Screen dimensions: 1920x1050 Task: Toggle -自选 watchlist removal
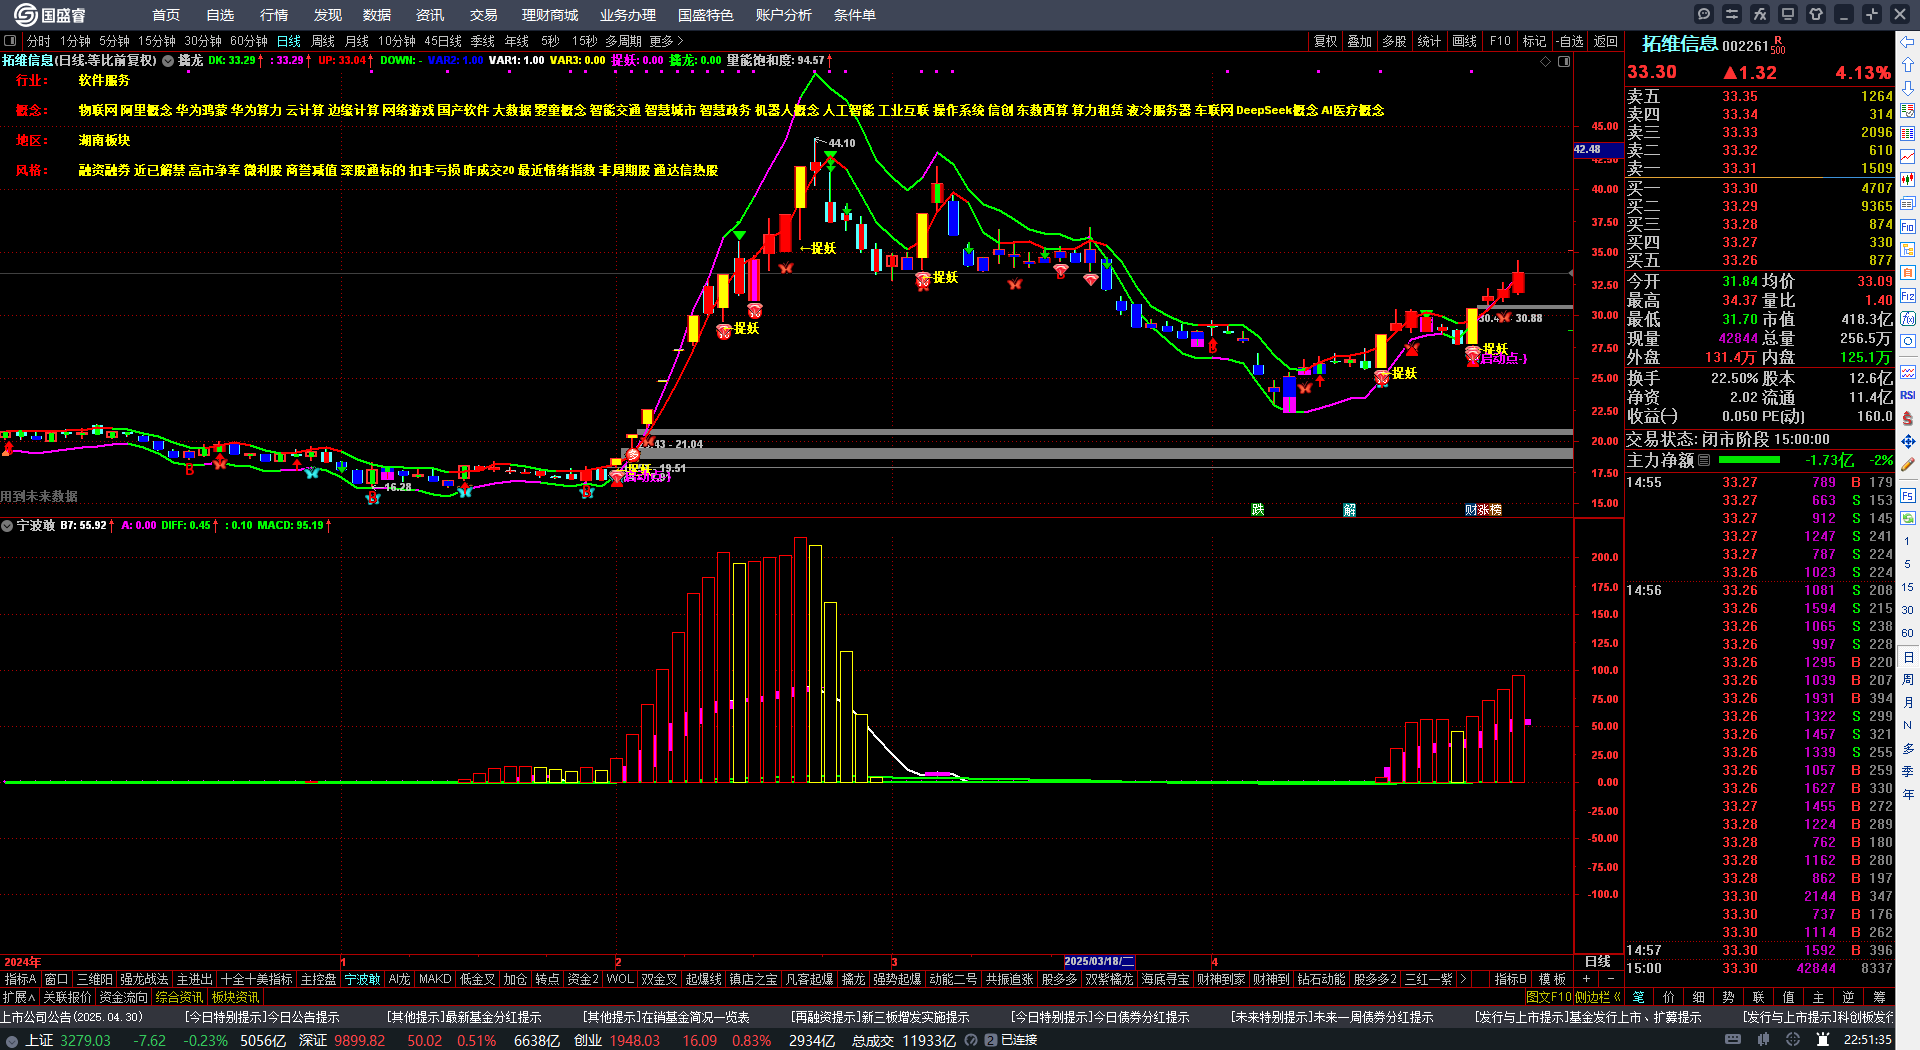(1571, 41)
